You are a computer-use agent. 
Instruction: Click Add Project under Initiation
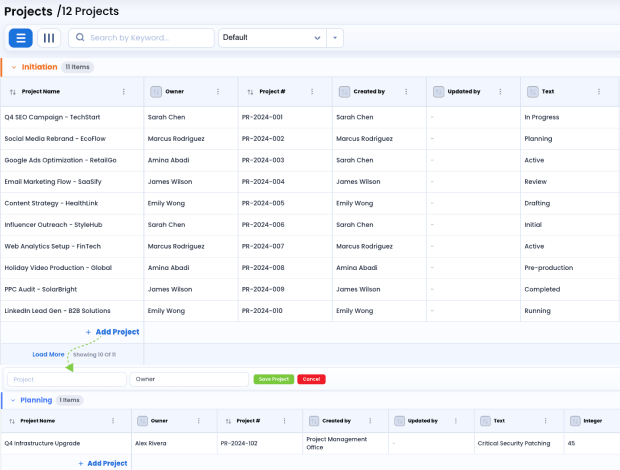[113, 332]
